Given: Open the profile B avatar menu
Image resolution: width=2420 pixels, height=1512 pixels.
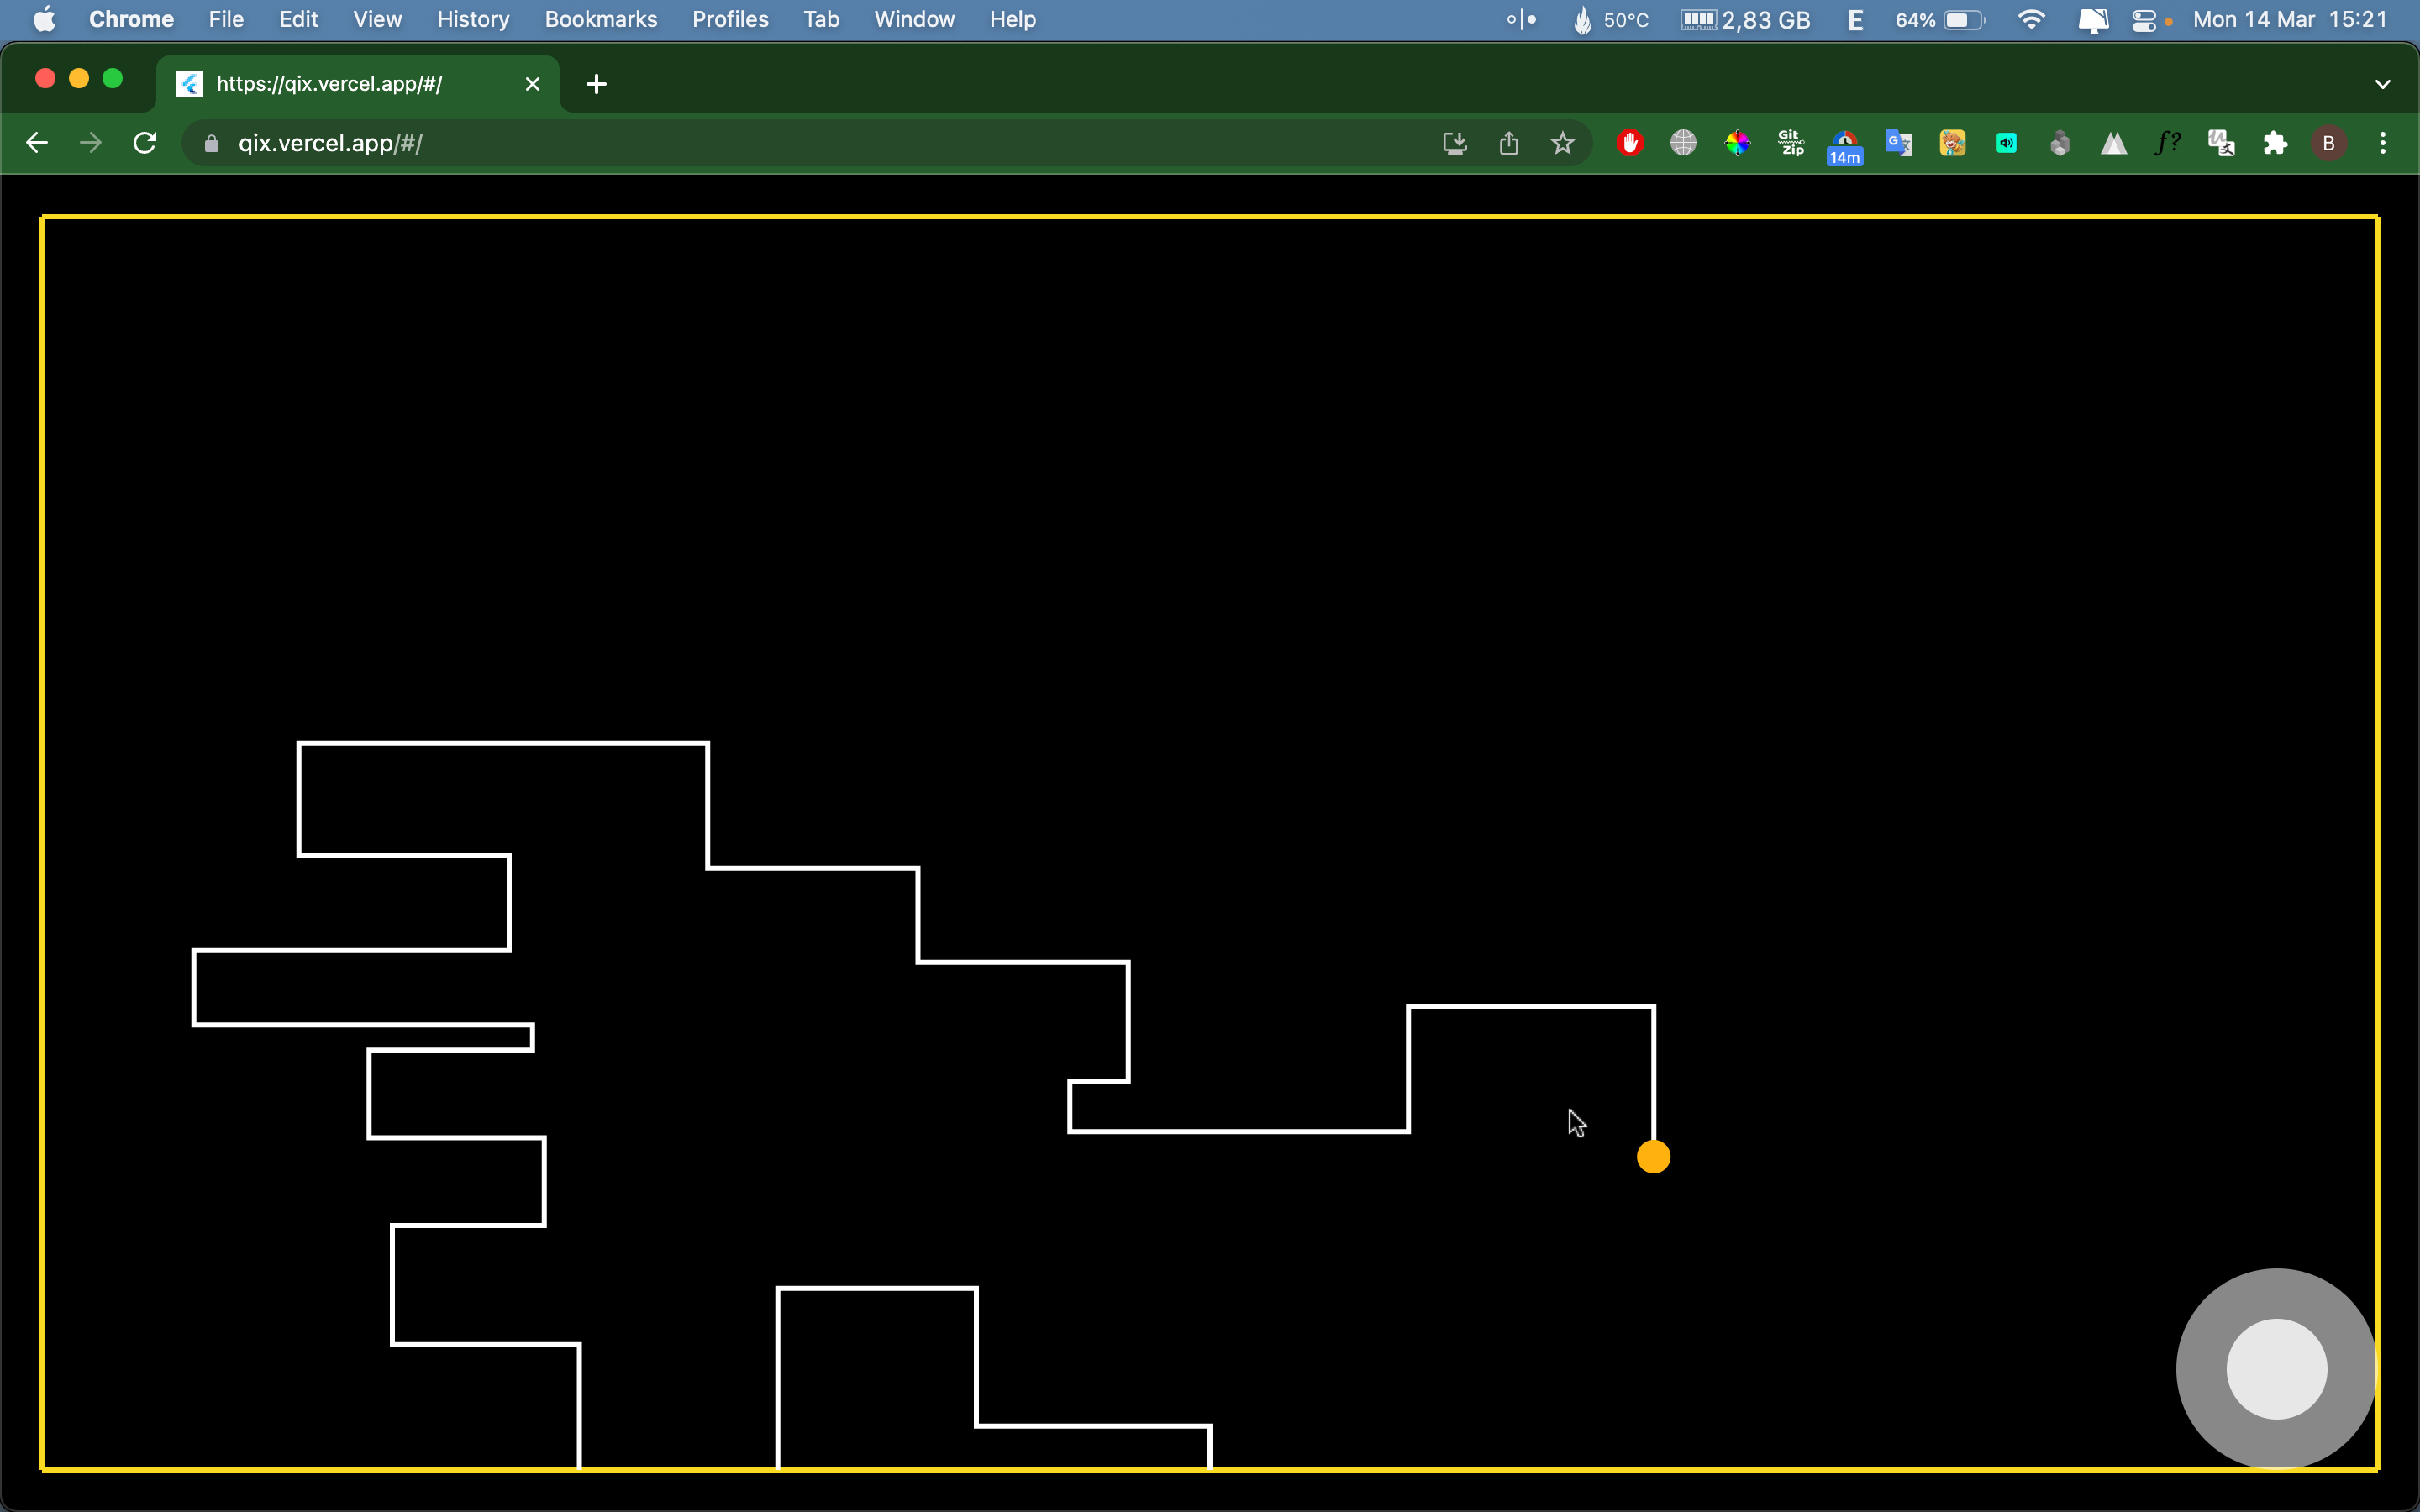Looking at the screenshot, I should click(2328, 143).
